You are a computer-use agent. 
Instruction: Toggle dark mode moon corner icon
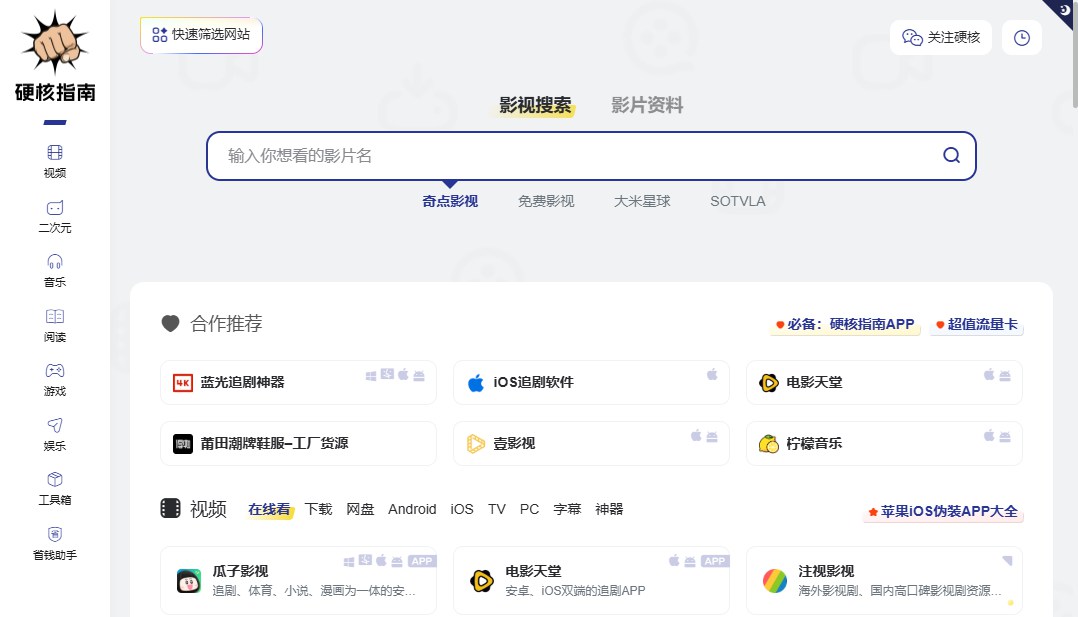(x=1065, y=10)
